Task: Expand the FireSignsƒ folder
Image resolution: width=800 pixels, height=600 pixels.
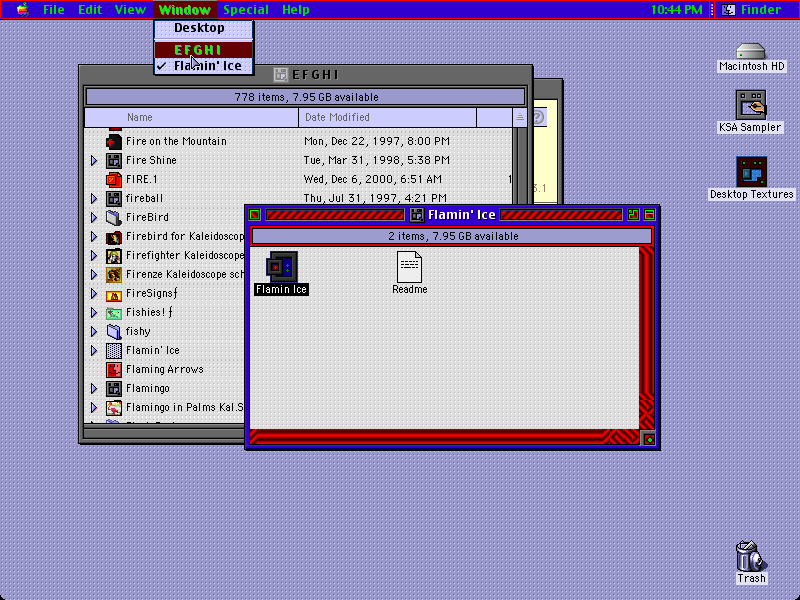Action: 94,293
